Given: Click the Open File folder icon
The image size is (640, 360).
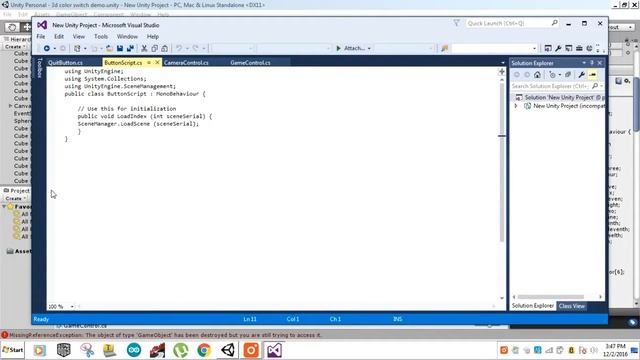Looking at the screenshot, I should click(109, 48).
